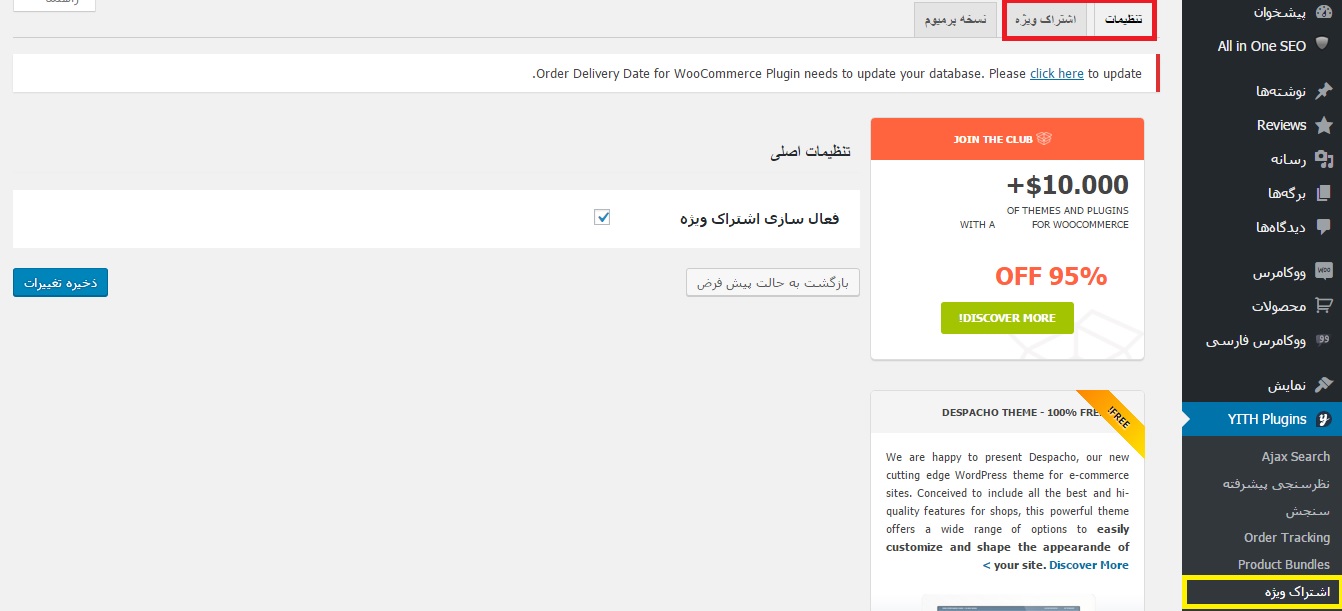Follow the 'click here' database update link
Screen dimensions: 1342x611
coord(1057,73)
